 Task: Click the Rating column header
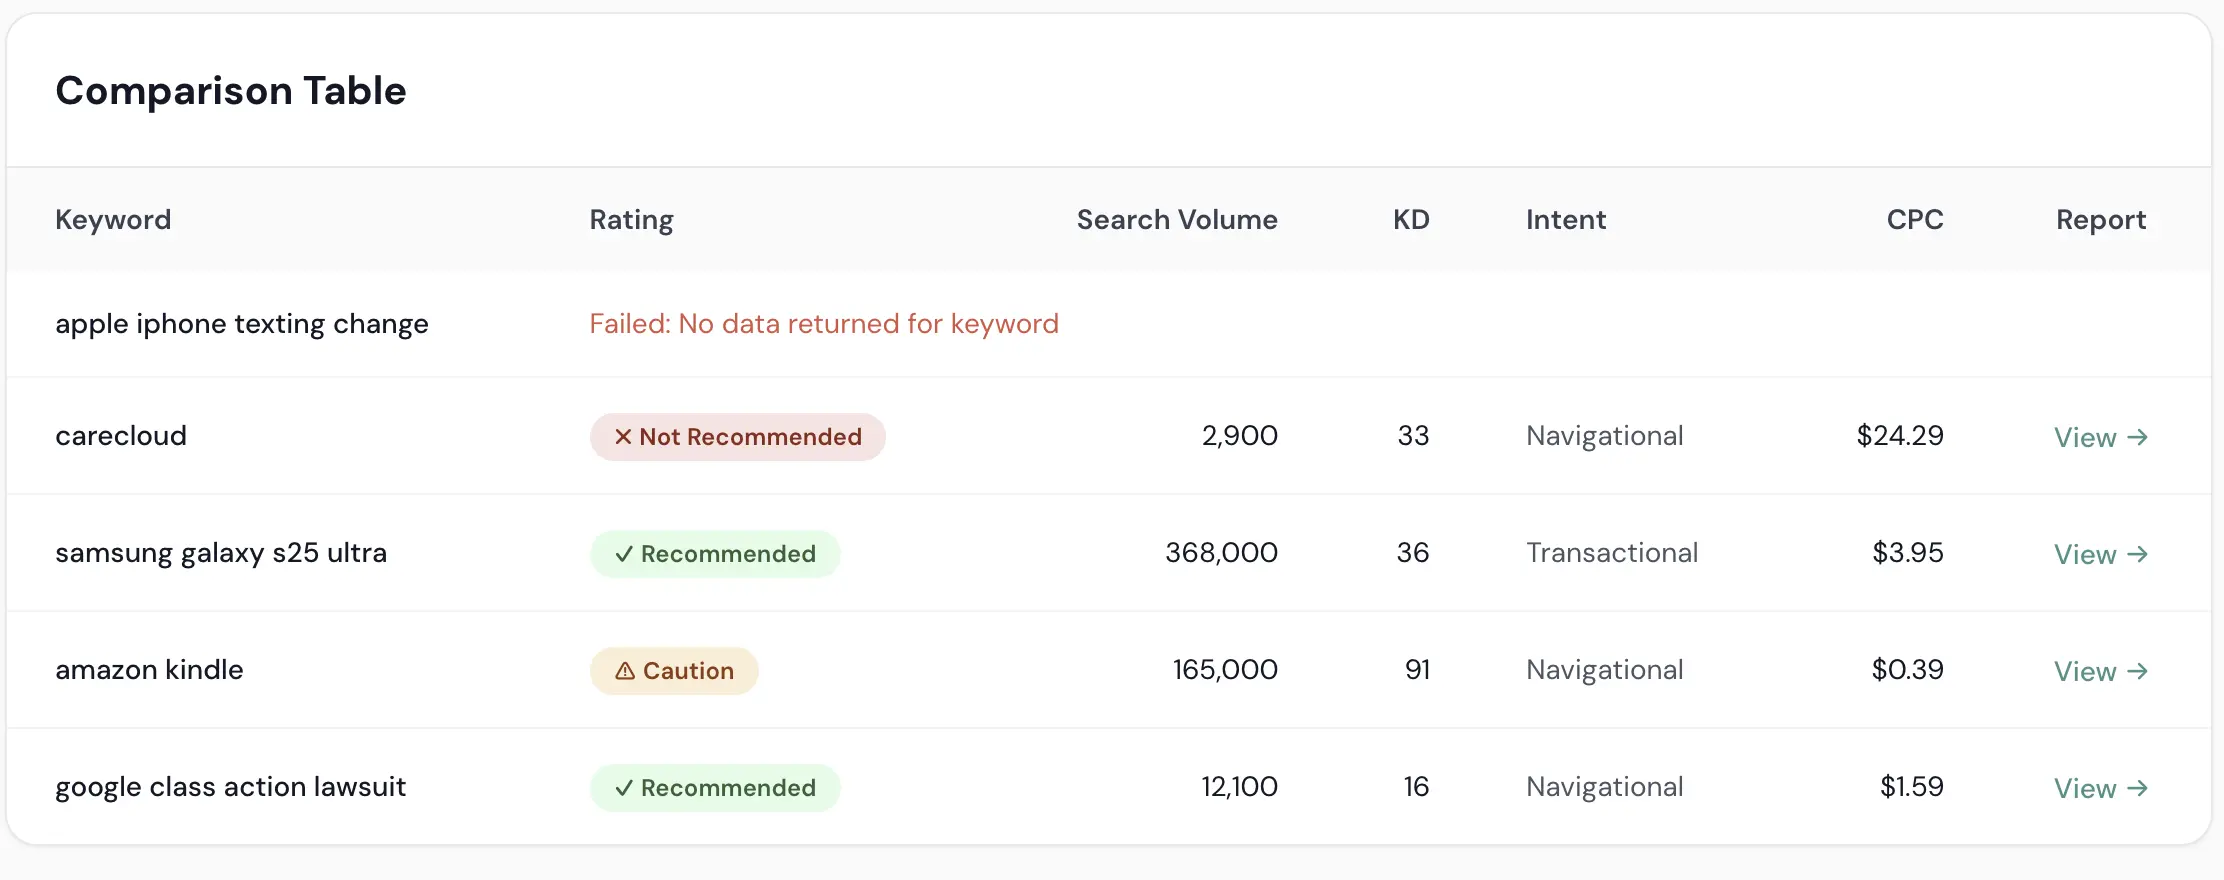pyautogui.click(x=631, y=220)
